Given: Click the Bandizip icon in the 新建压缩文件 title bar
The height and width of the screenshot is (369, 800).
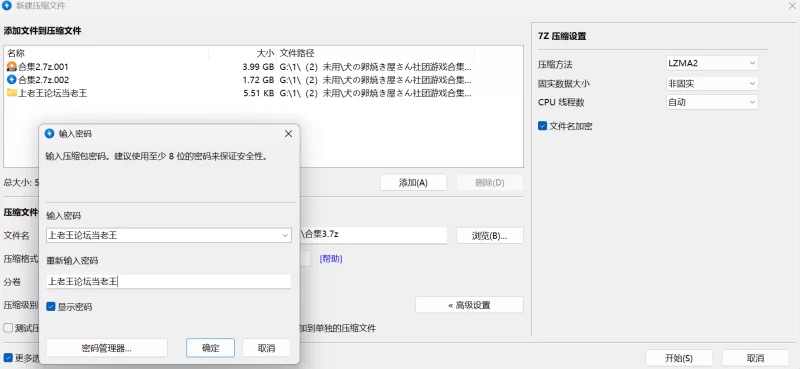Looking at the screenshot, I should pos(7,6).
